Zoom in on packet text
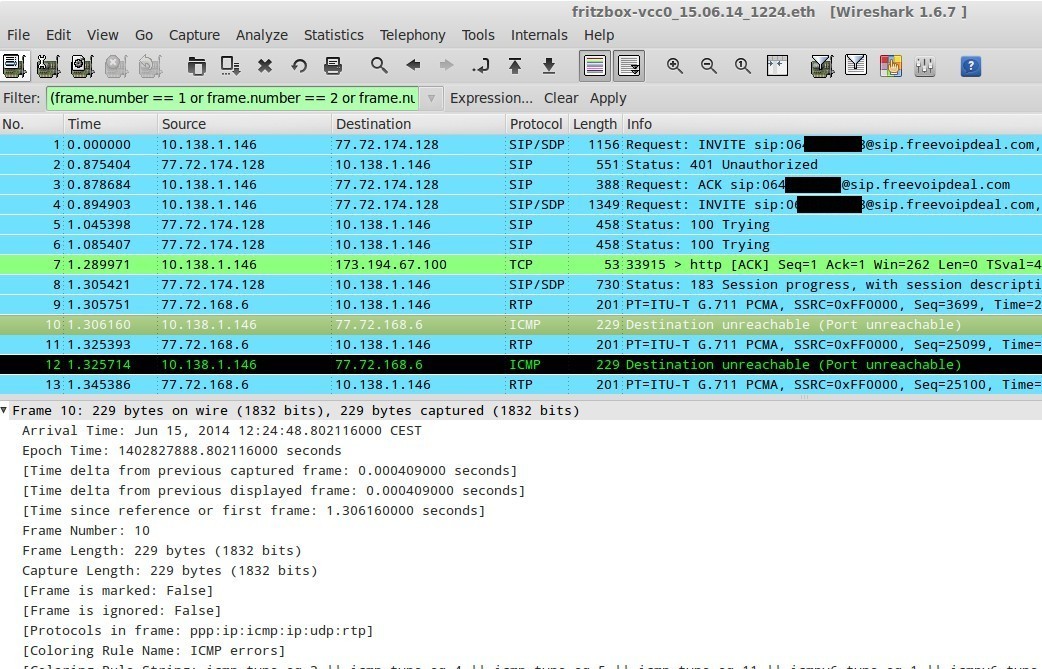 tap(675, 66)
